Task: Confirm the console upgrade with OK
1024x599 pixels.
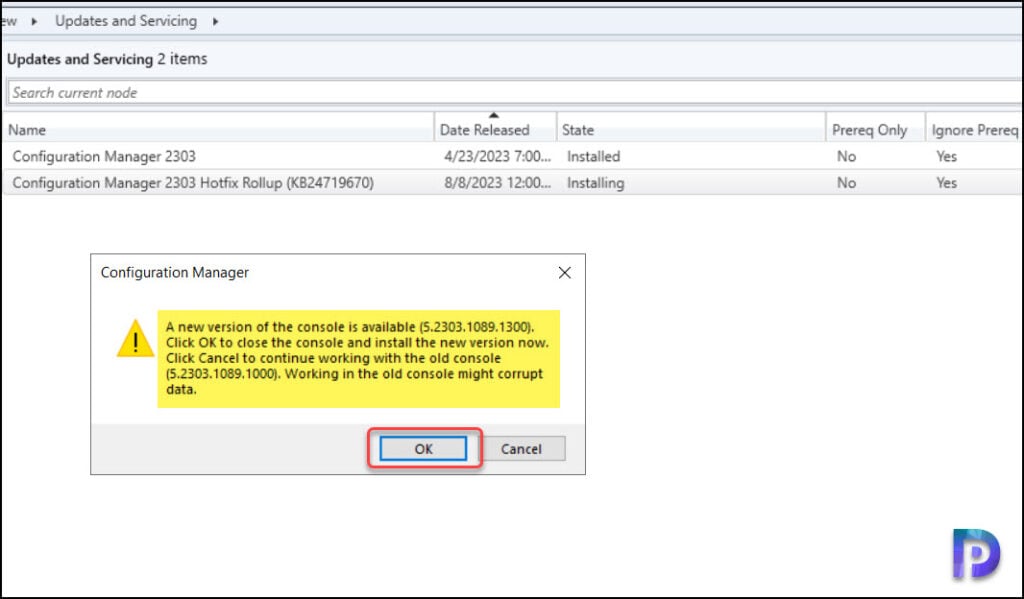Action: [x=423, y=449]
